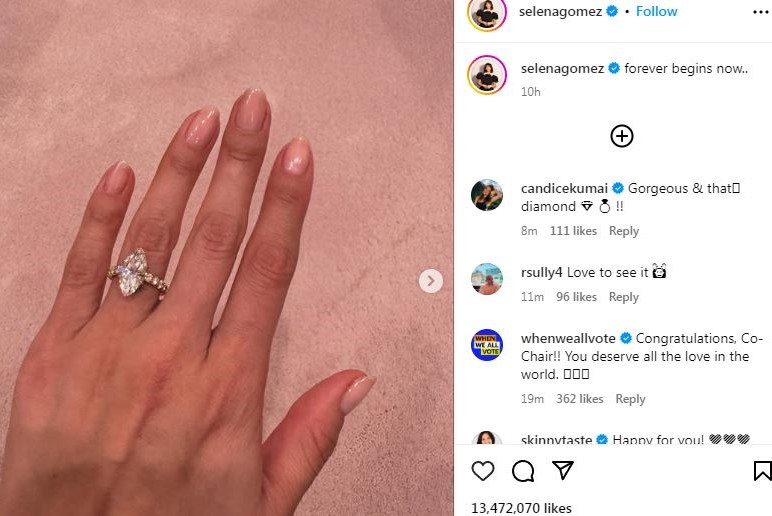The width and height of the screenshot is (772, 516).
Task: Show the 362 likes on whenweallvote's comment
Action: pos(579,399)
